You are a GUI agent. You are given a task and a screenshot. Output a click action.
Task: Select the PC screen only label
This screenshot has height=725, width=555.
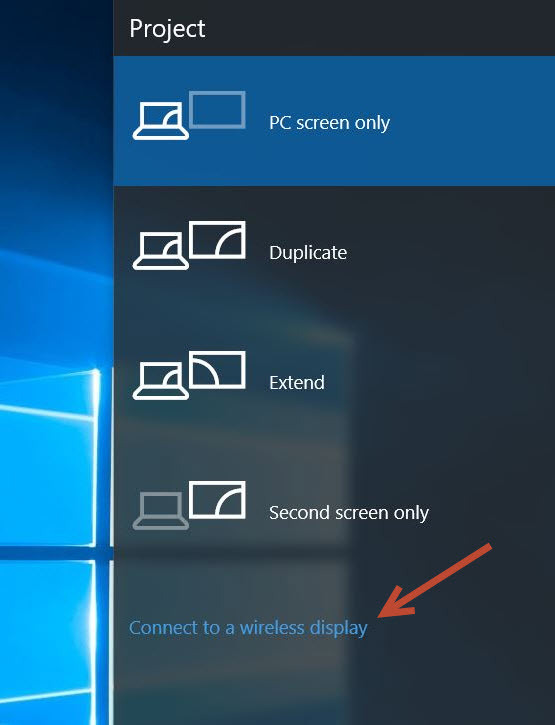pos(329,123)
